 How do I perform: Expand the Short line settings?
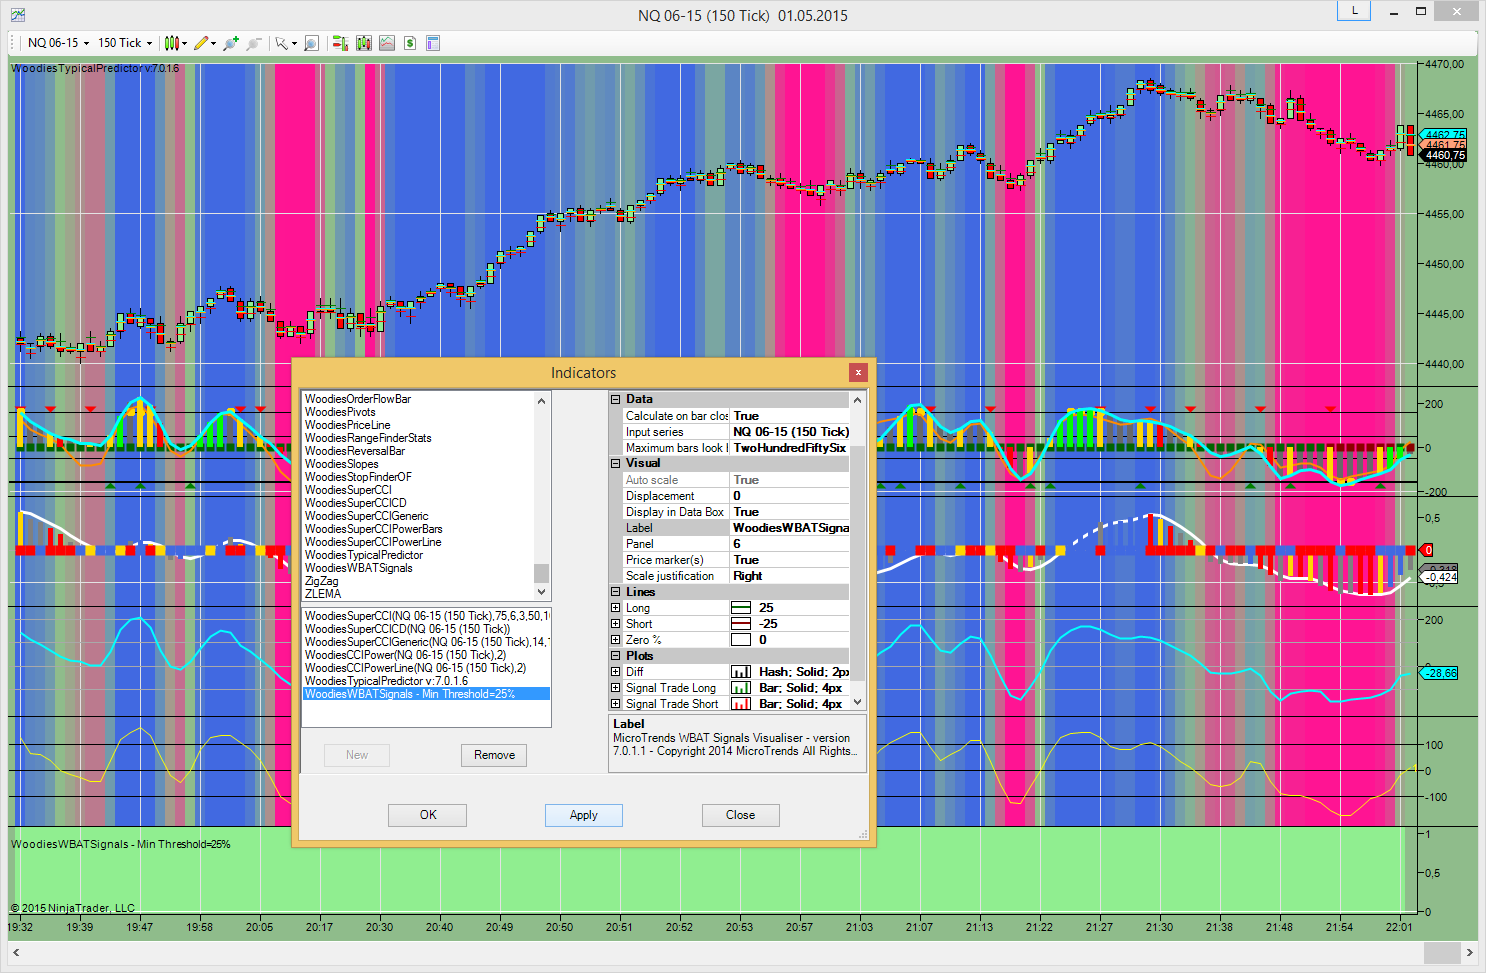click(x=616, y=624)
